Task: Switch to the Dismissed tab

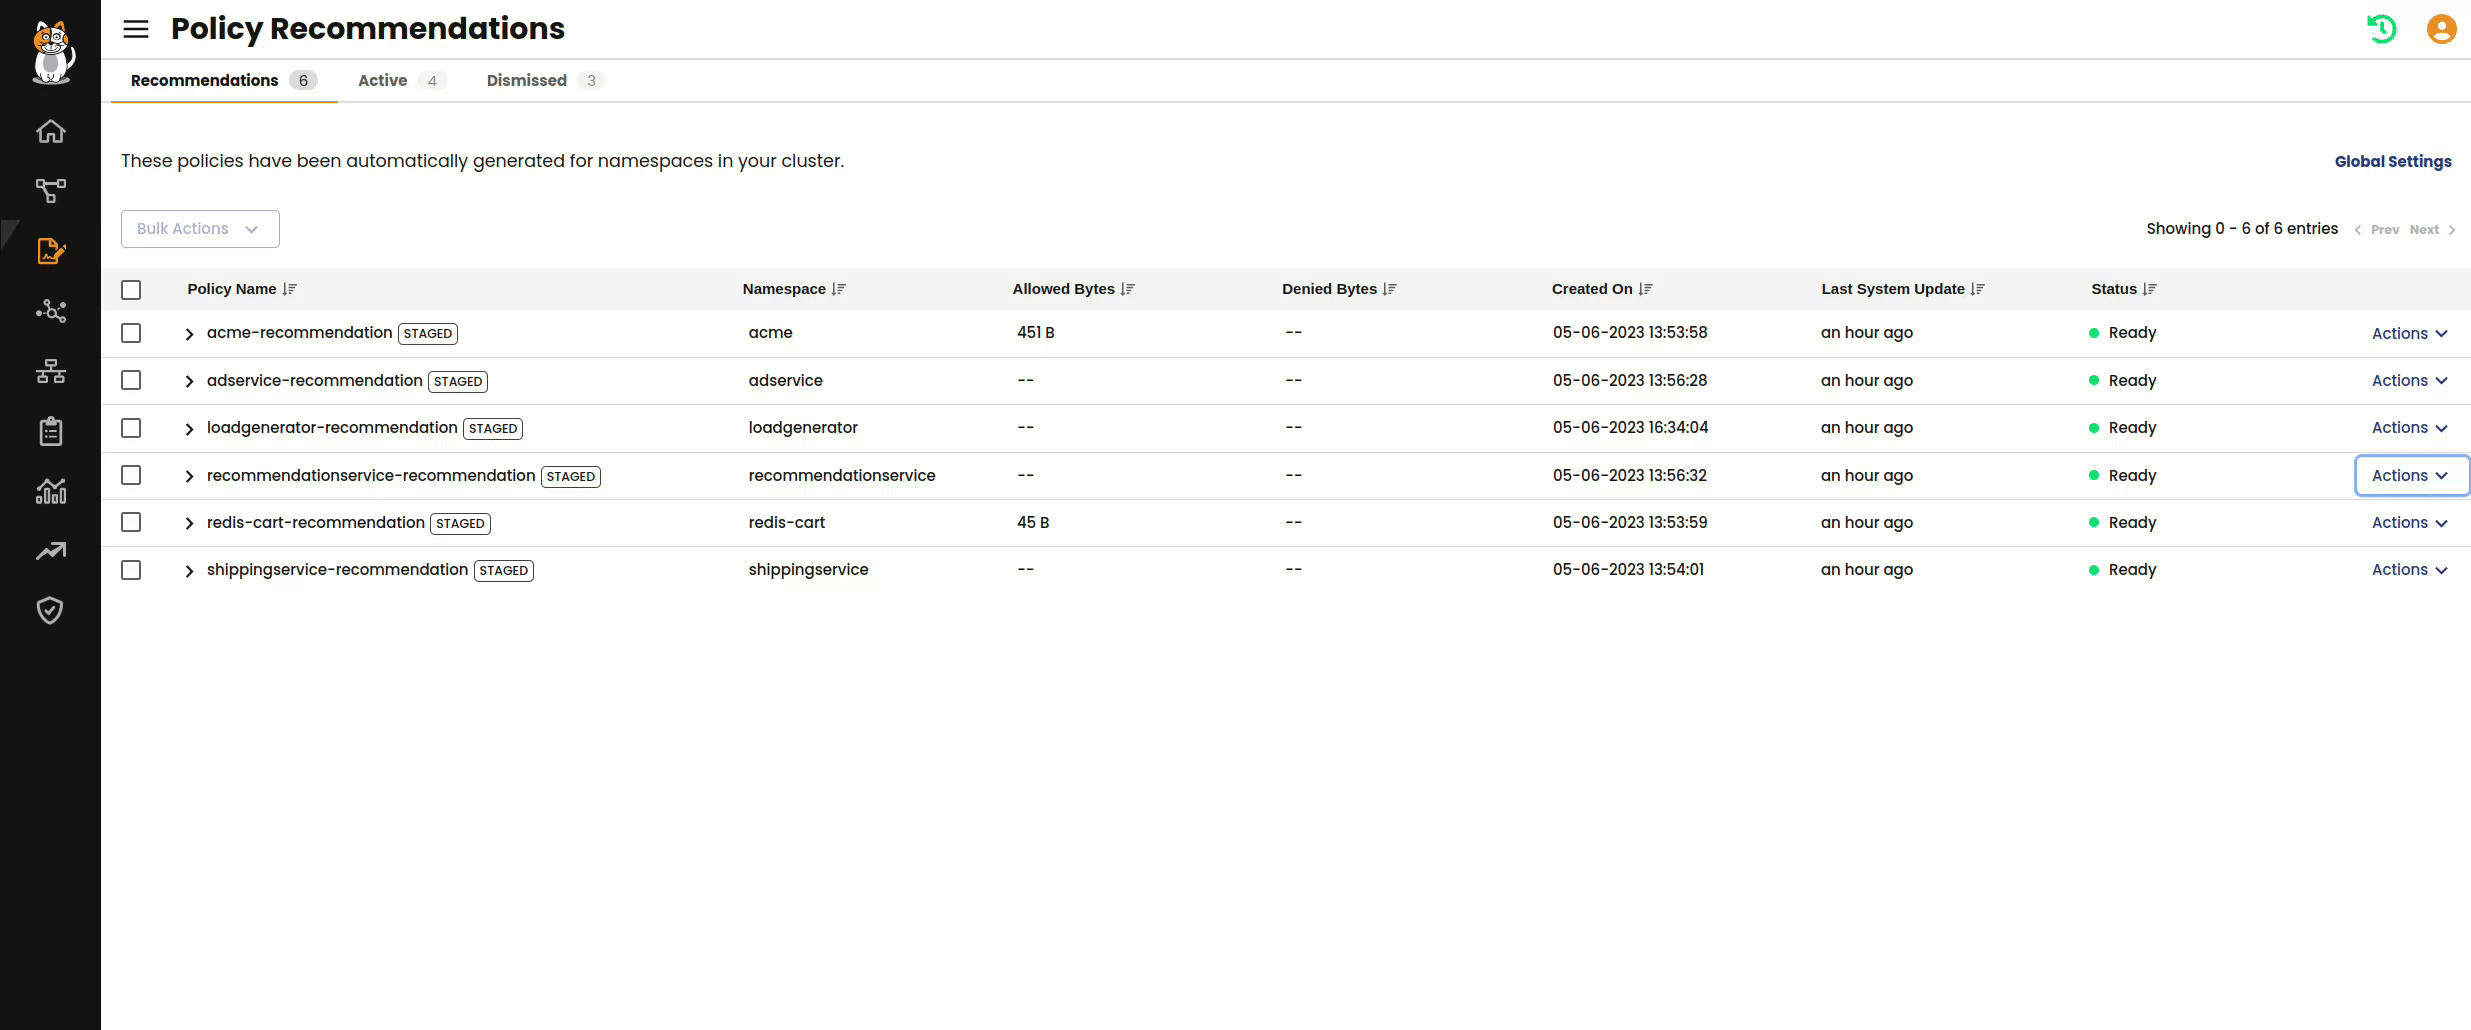Action: [545, 81]
